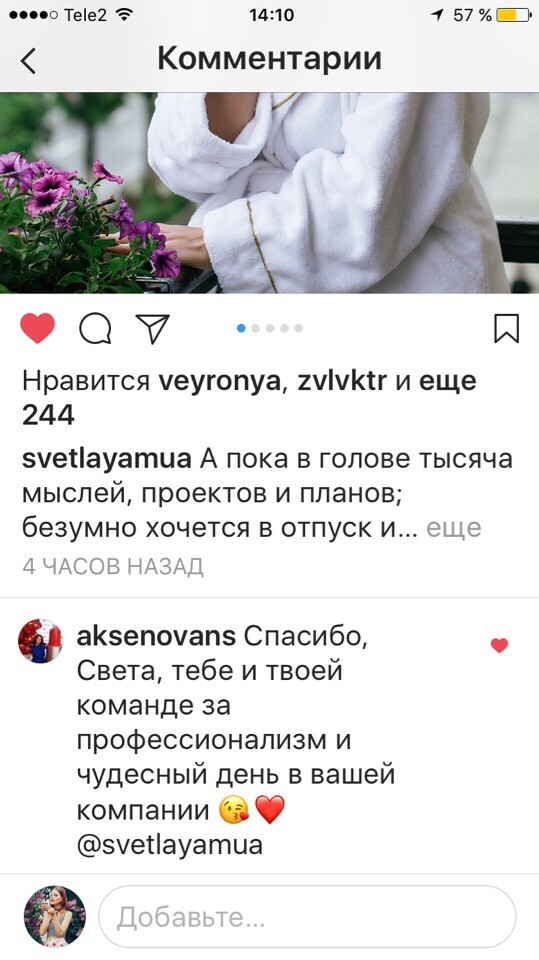Share the post with the paper plane icon
The height and width of the screenshot is (960, 539).
point(152,329)
